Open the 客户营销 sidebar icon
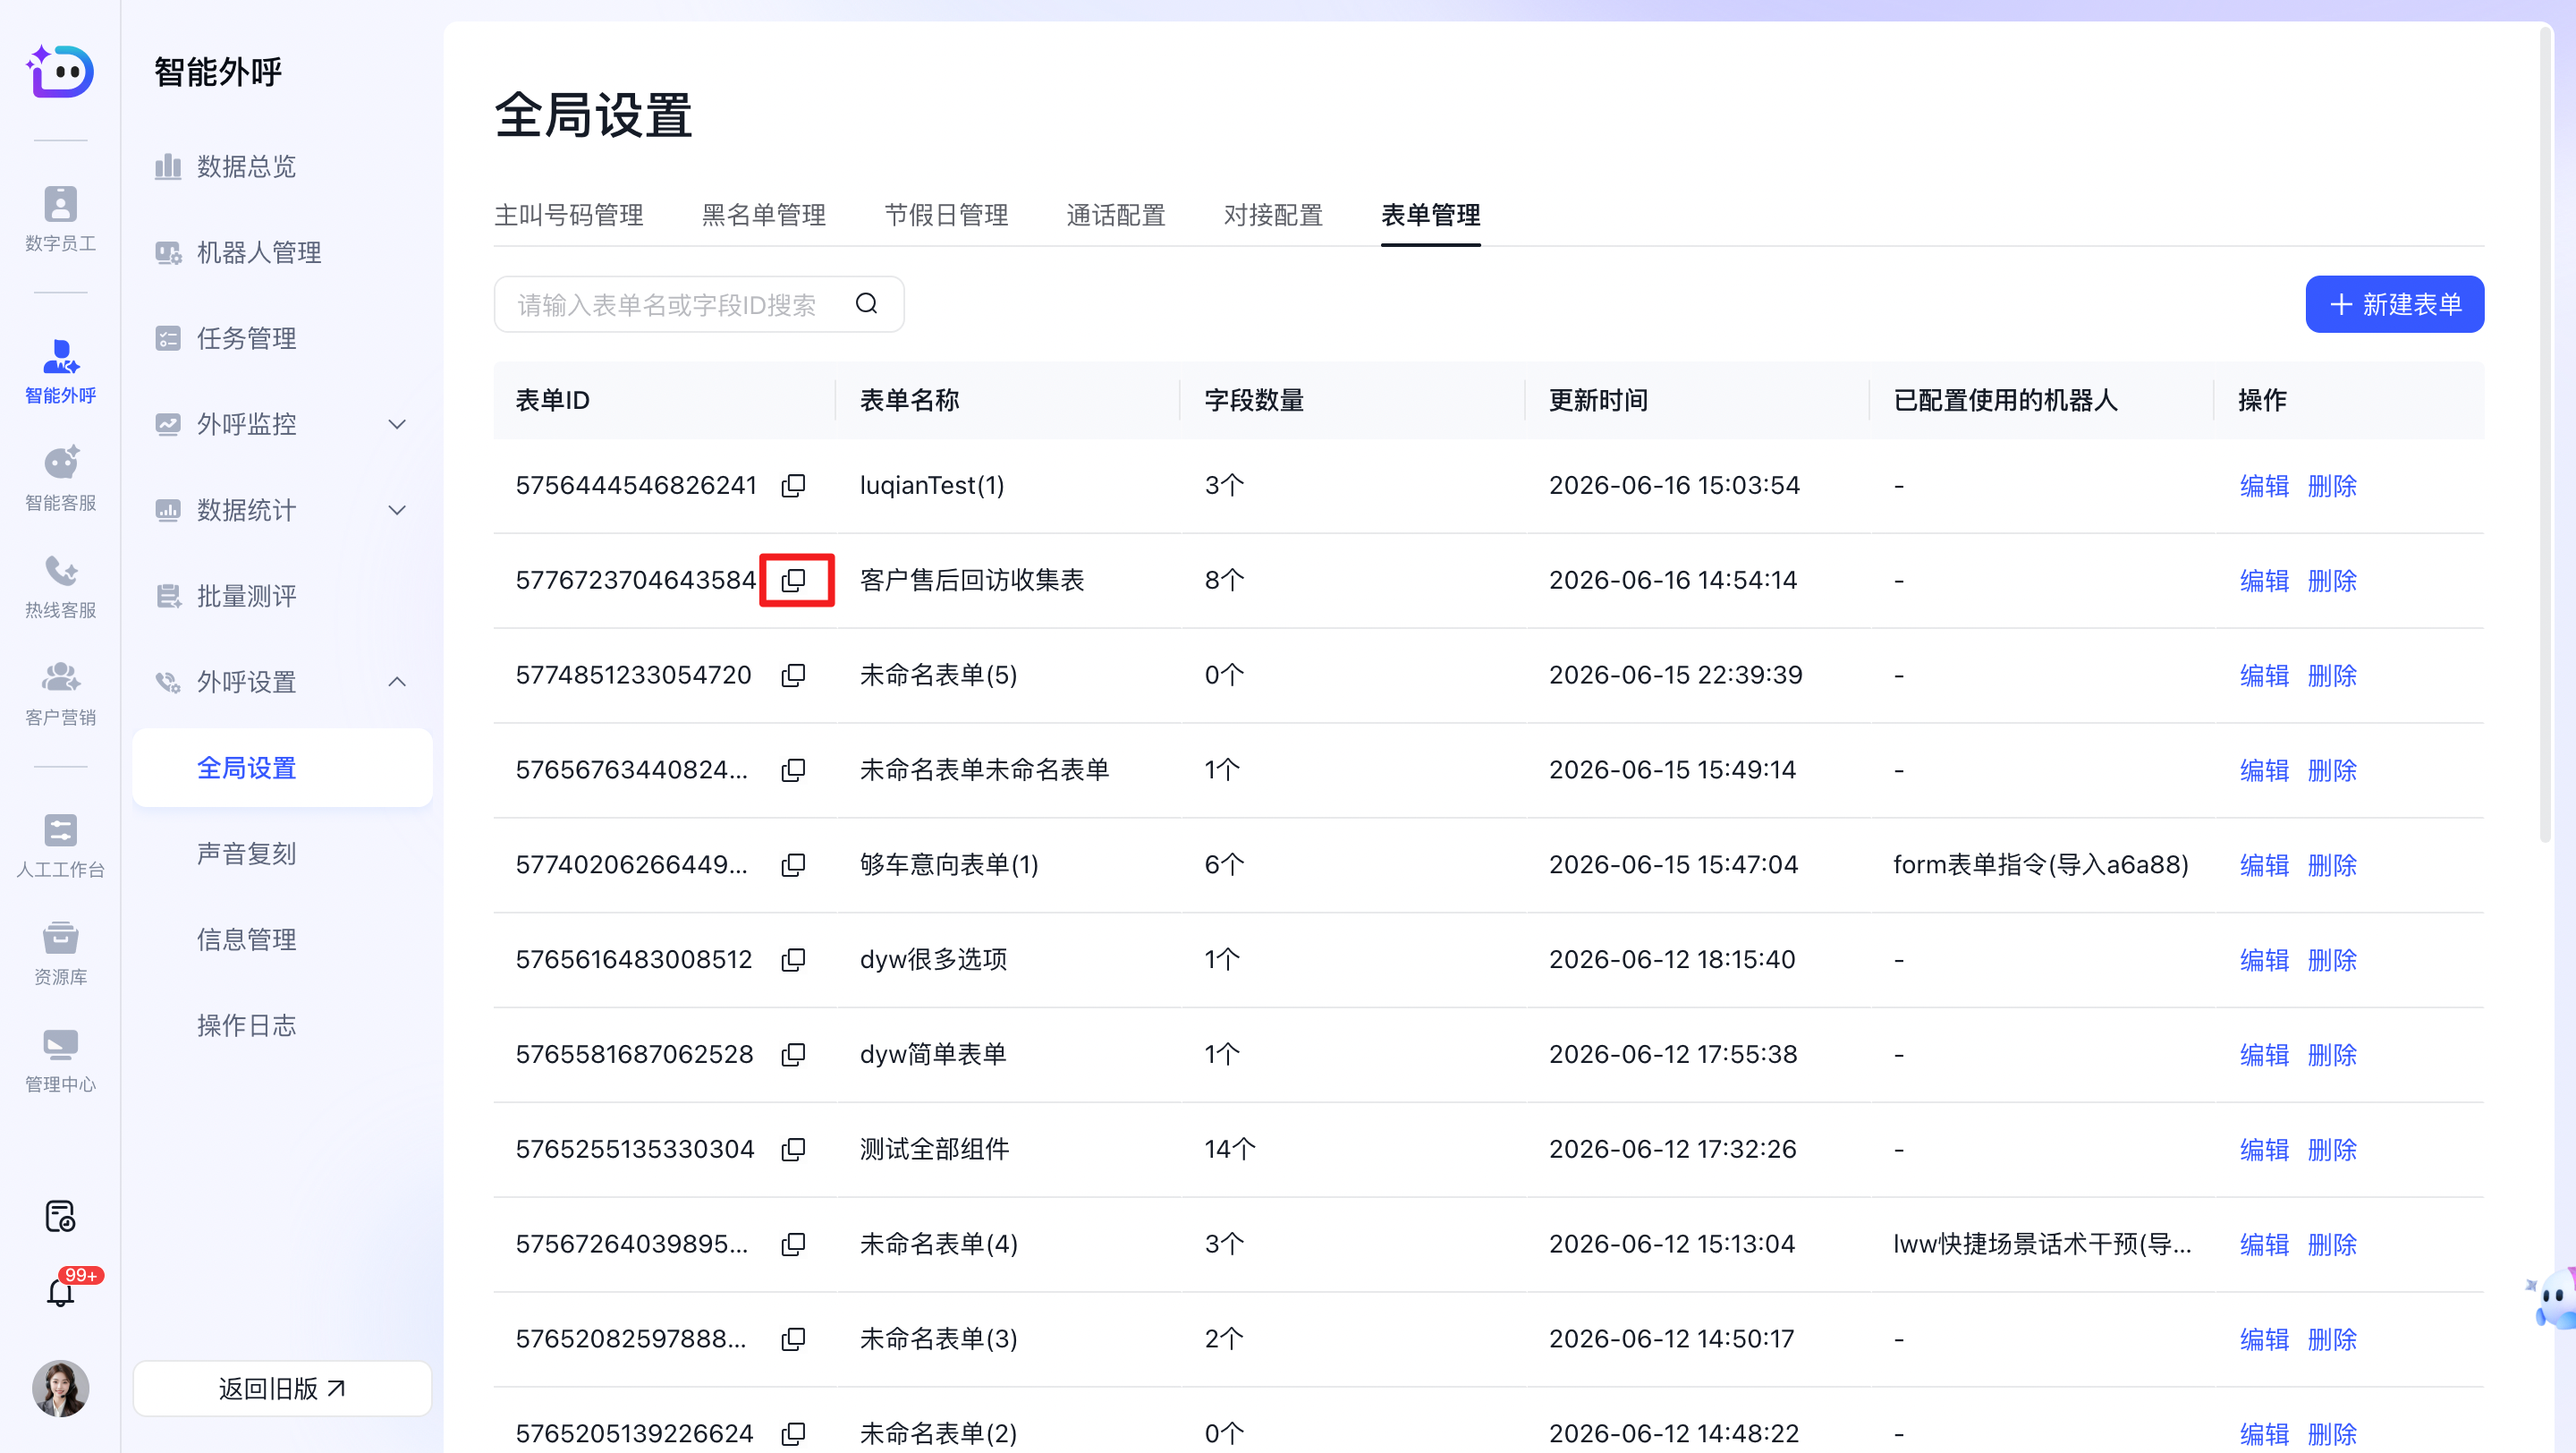 pyautogui.click(x=60, y=693)
